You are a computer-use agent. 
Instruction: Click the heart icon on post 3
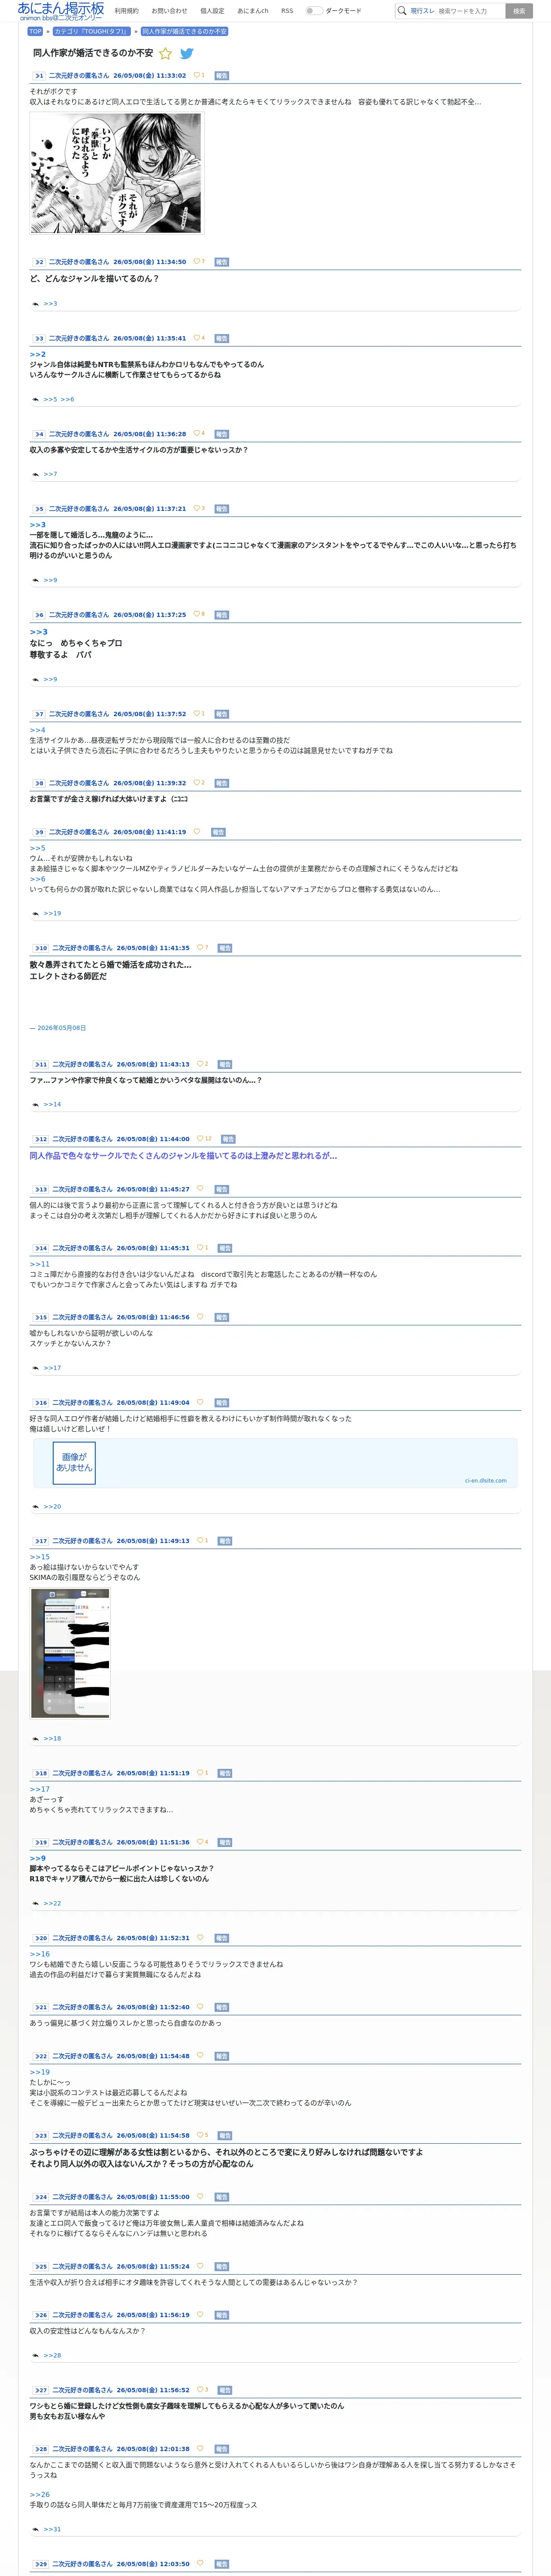tap(196, 338)
